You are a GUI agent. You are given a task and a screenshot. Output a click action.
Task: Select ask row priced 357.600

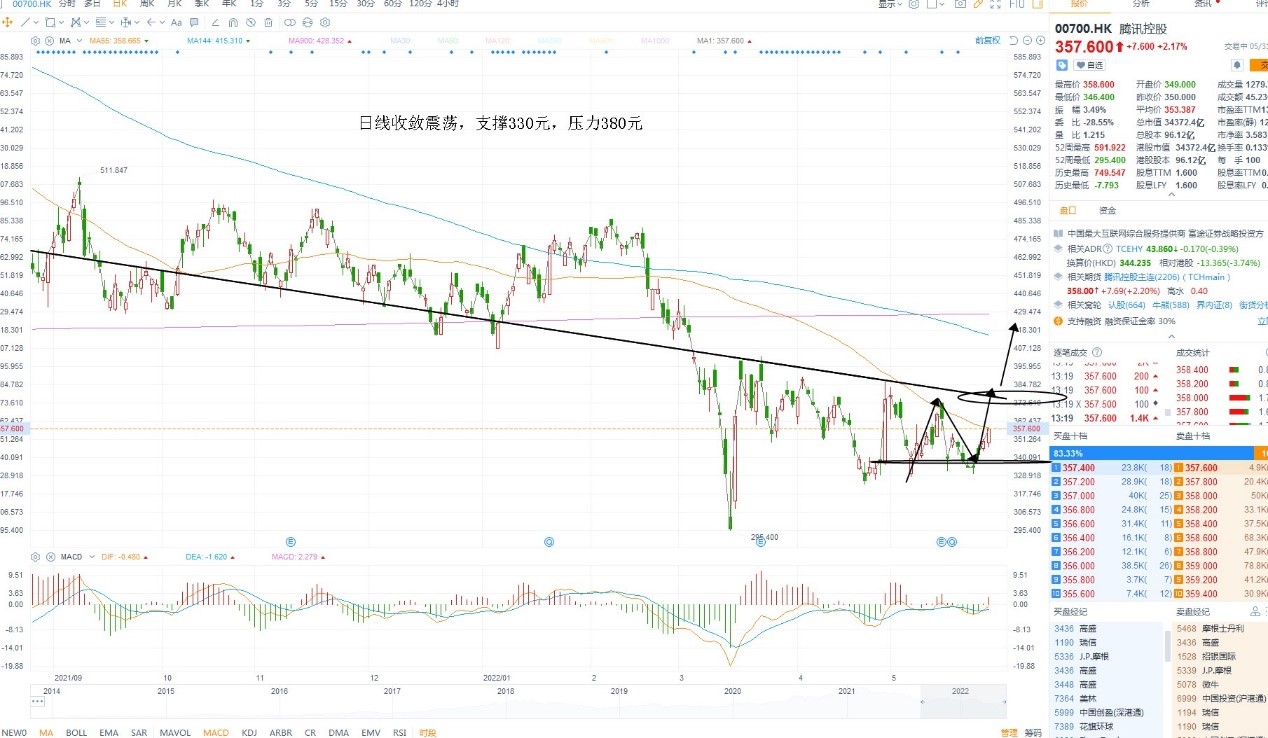1221,467
